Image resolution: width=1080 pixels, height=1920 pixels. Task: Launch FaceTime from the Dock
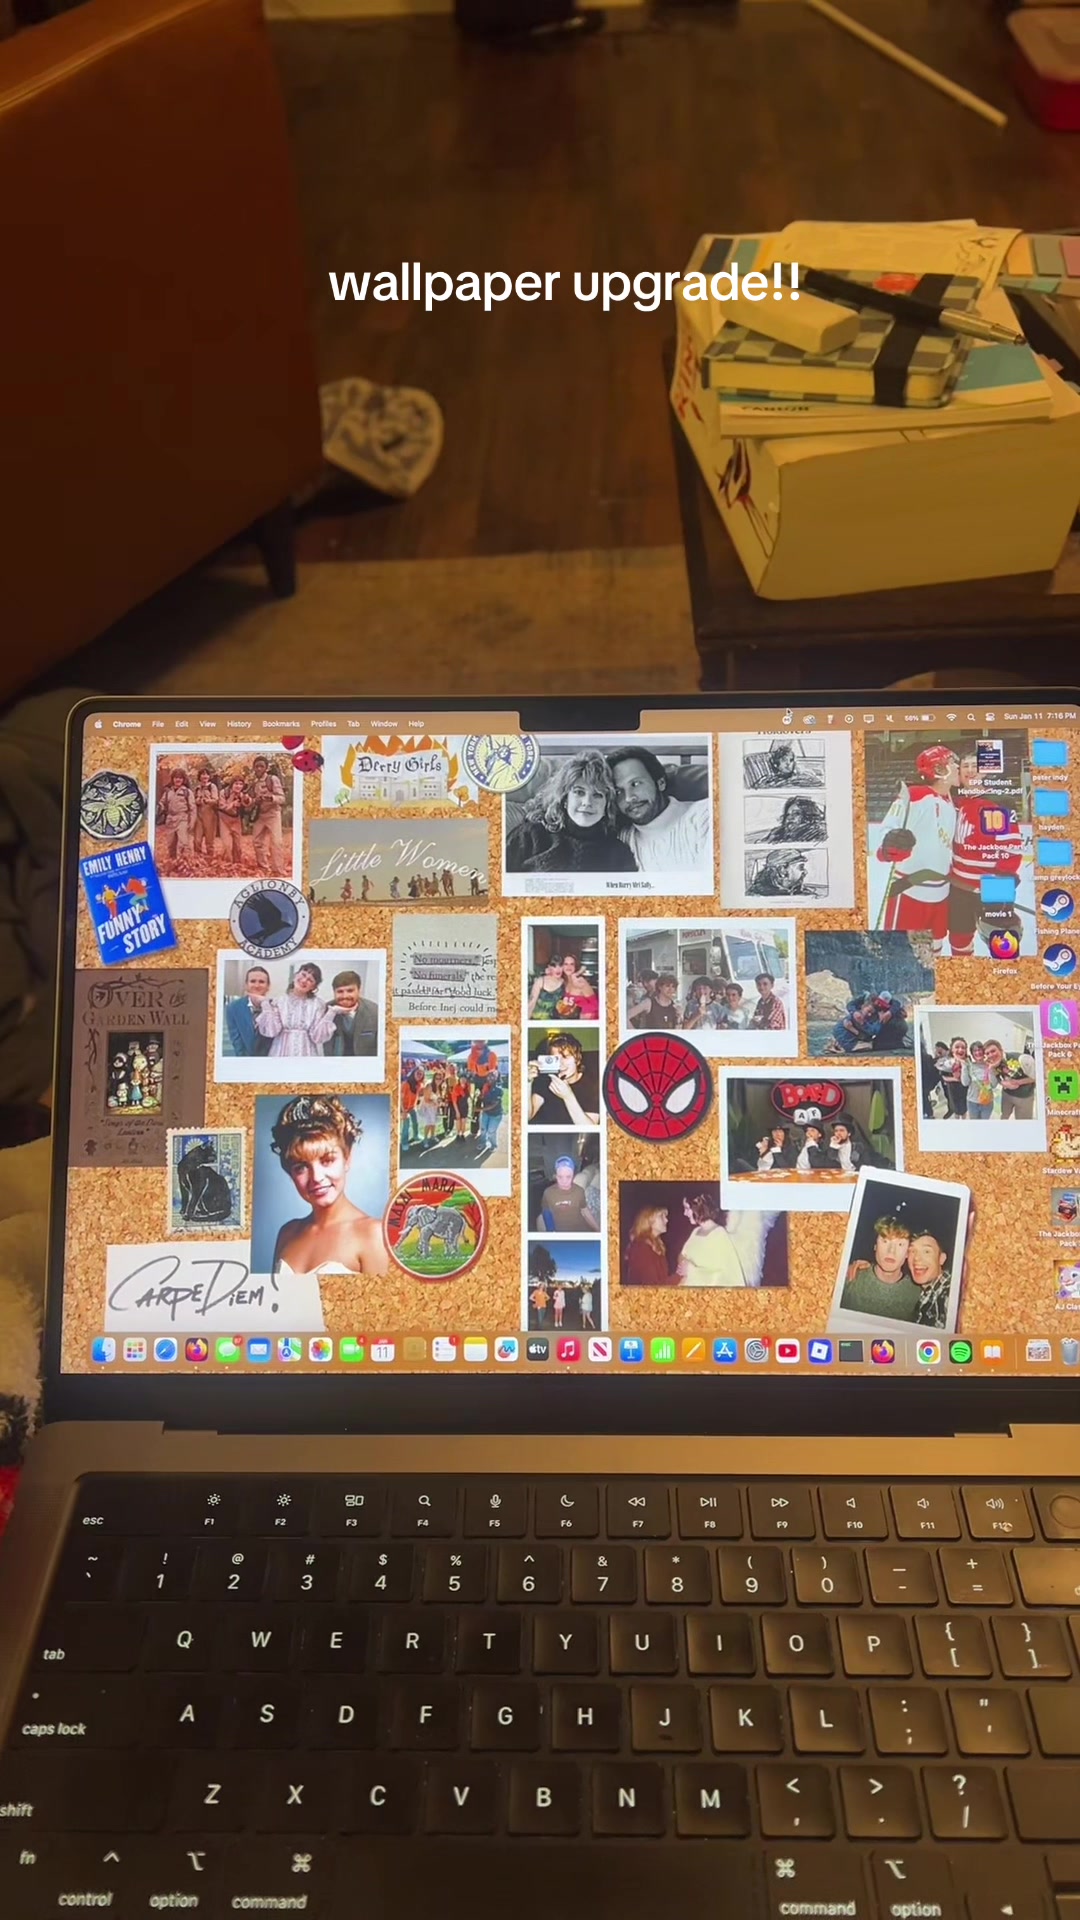(351, 1350)
